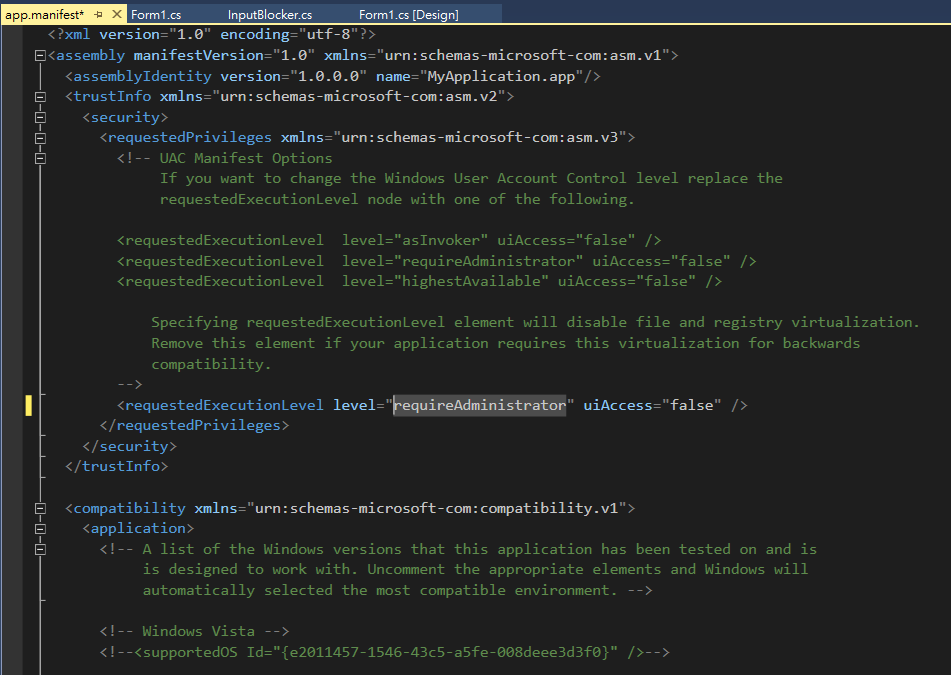This screenshot has height=675, width=951.
Task: Collapse the requestedPrivileges opening node
Action: click(x=40, y=138)
